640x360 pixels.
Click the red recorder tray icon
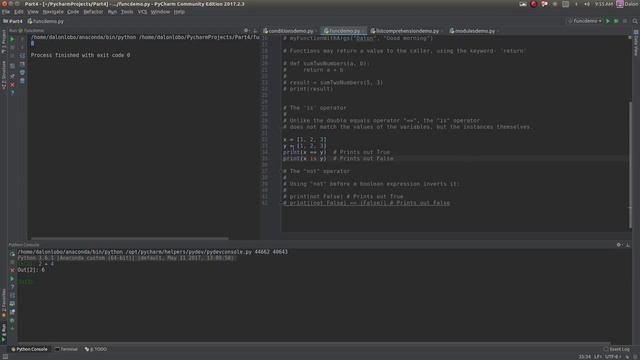[533, 4]
